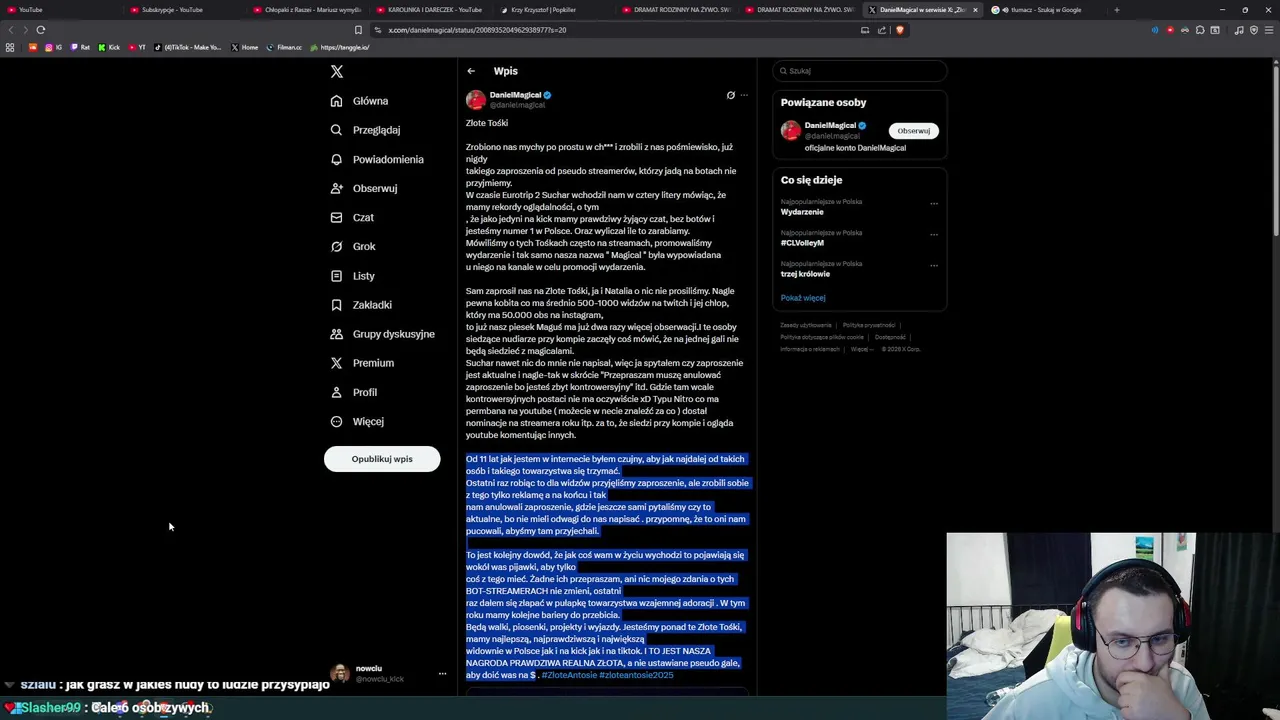1280x720 pixels.
Task: Open the browser hamburger menu
Action: coord(1268,30)
